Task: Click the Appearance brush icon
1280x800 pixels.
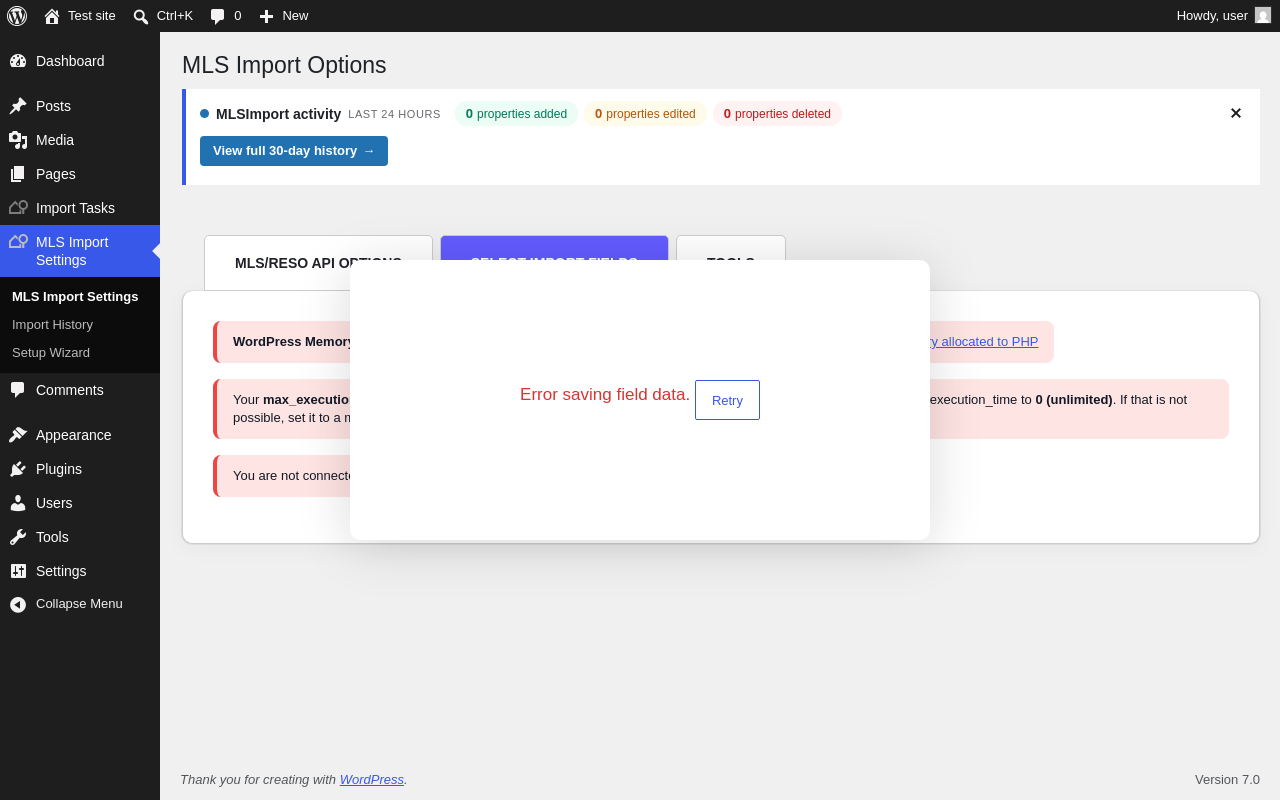Action: [x=18, y=435]
